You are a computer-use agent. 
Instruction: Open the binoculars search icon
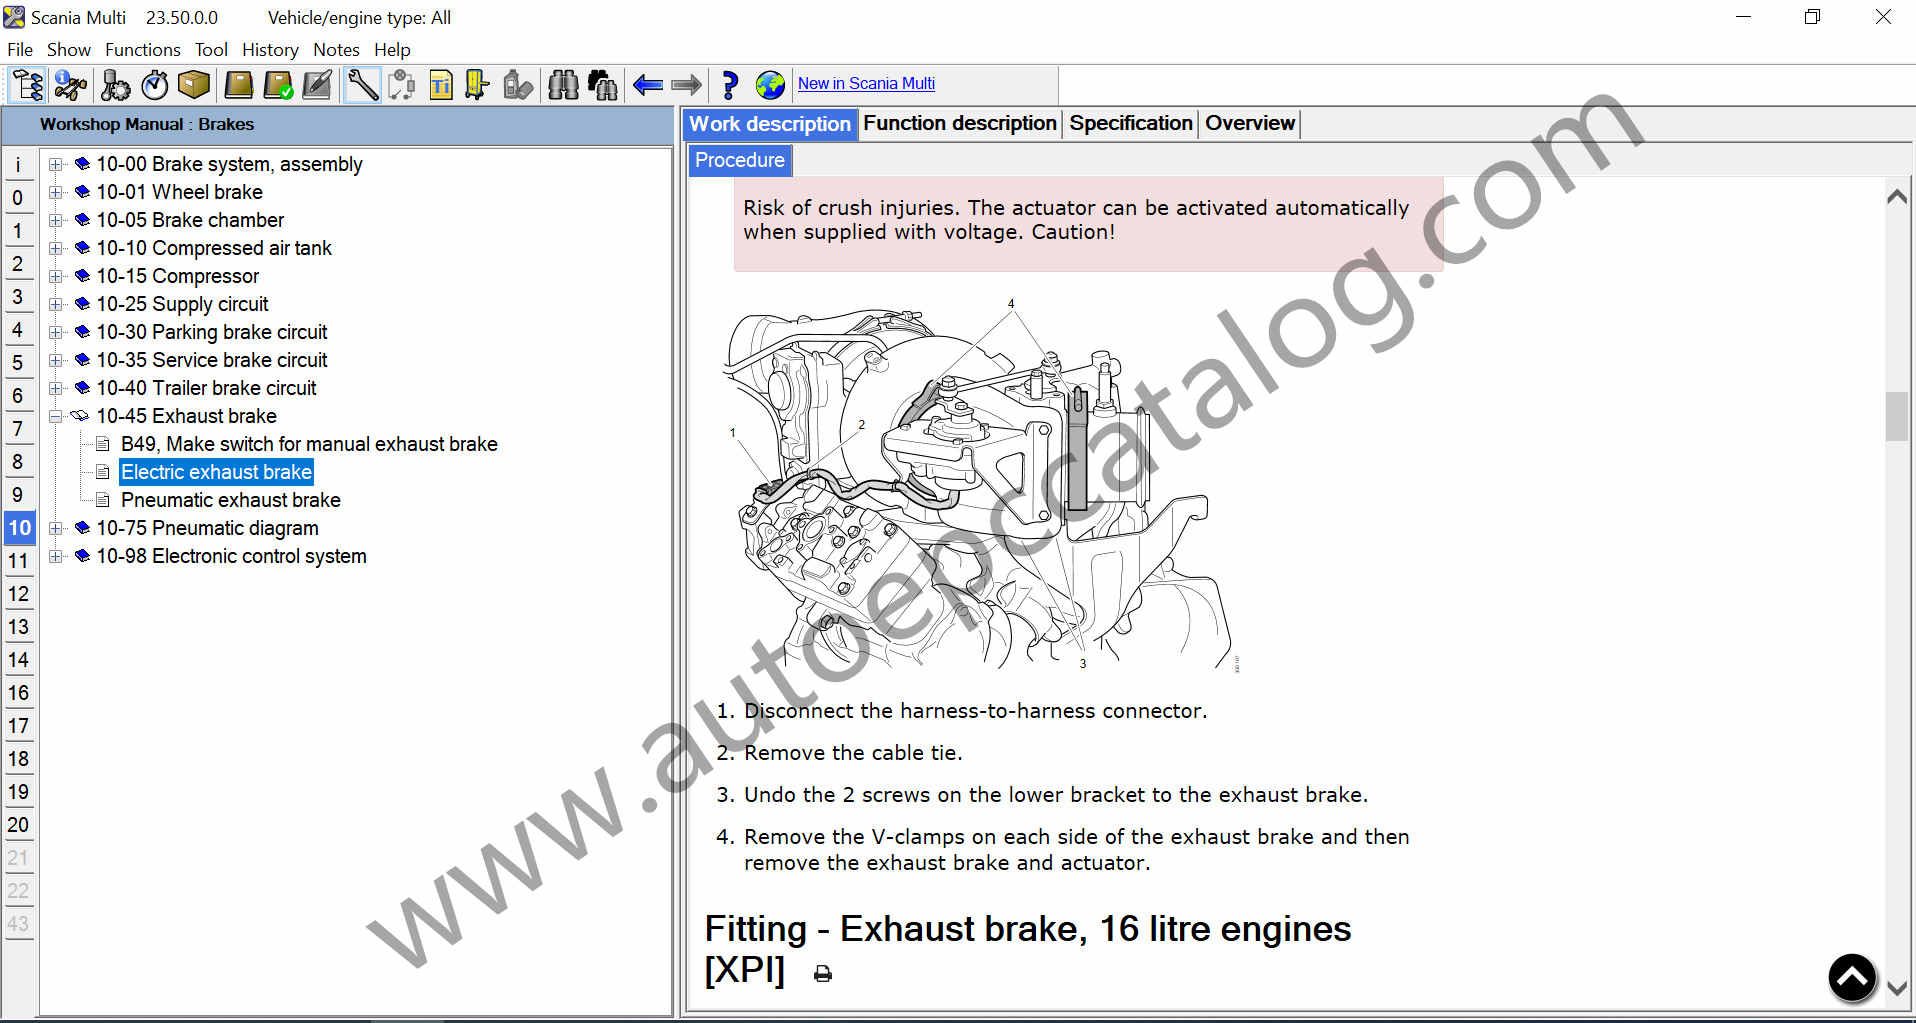563,85
